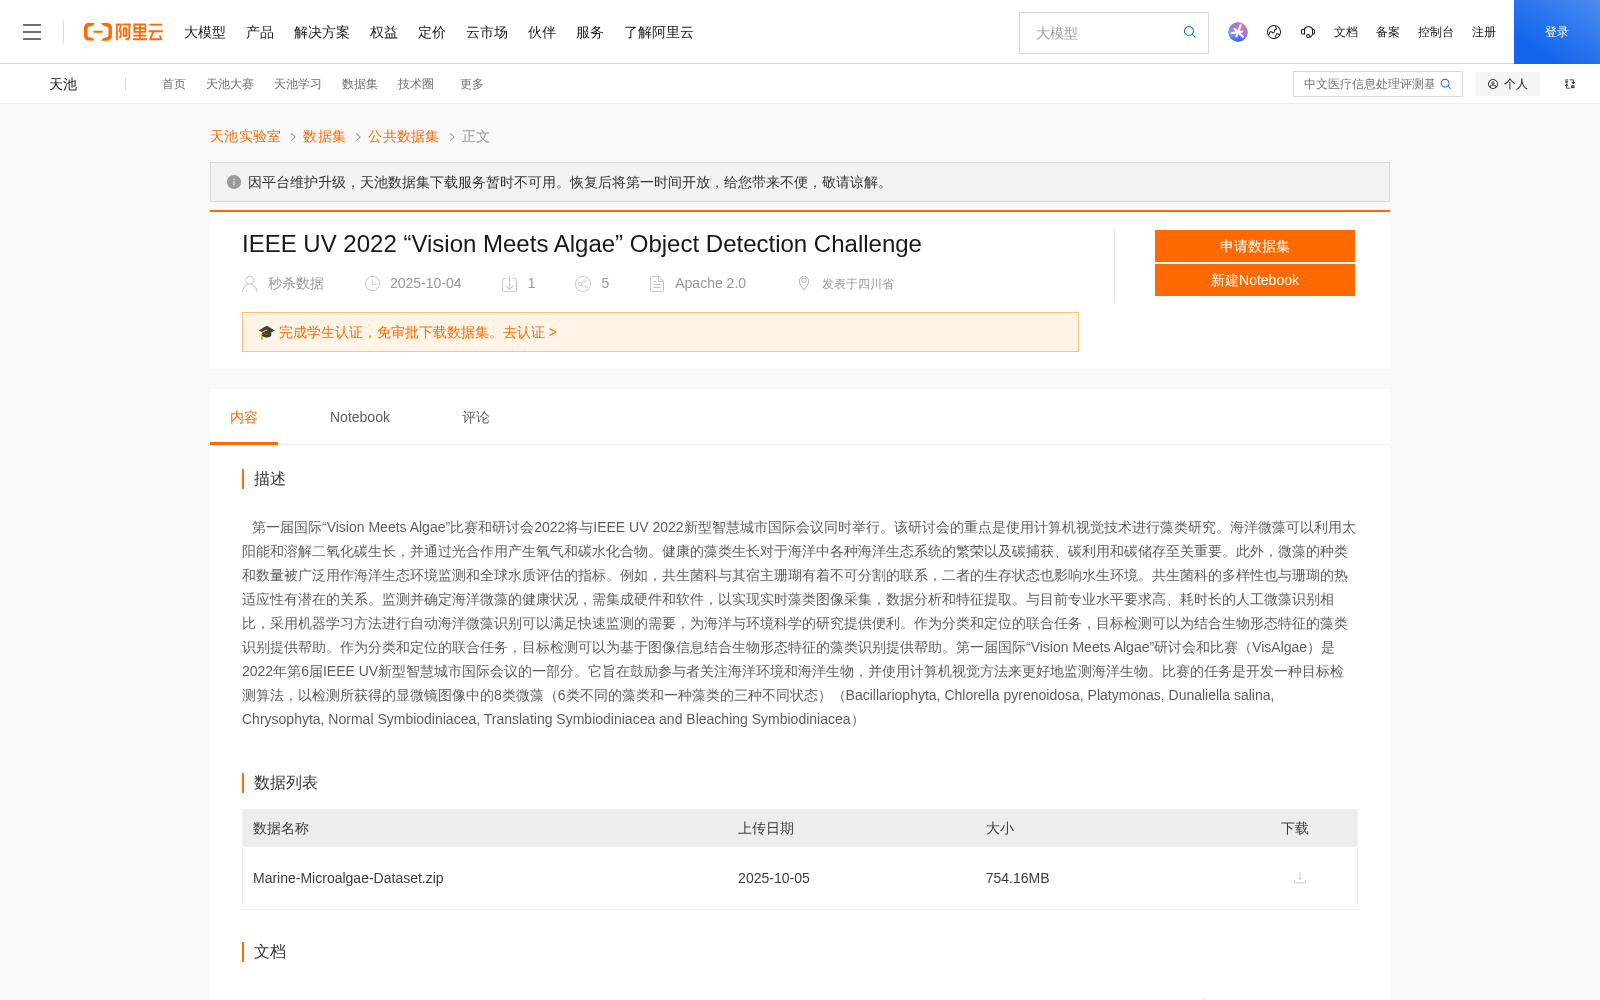The width and height of the screenshot is (1600, 1000).
Task: Open 云市场 menu item
Action: point(487,32)
